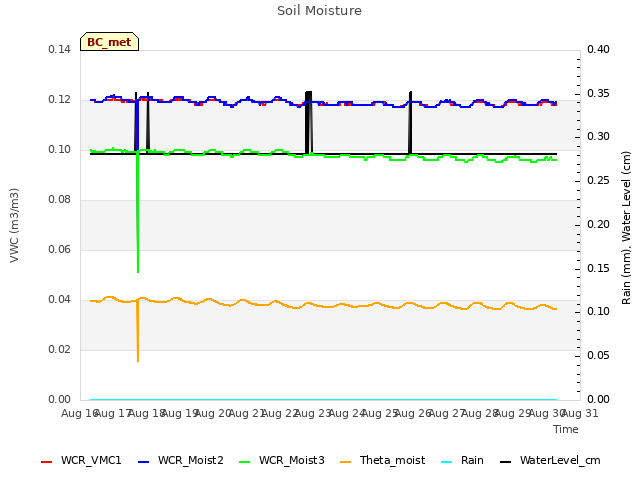Click the 0.25 right axis tick label
The image size is (640, 480).
click(598, 181)
